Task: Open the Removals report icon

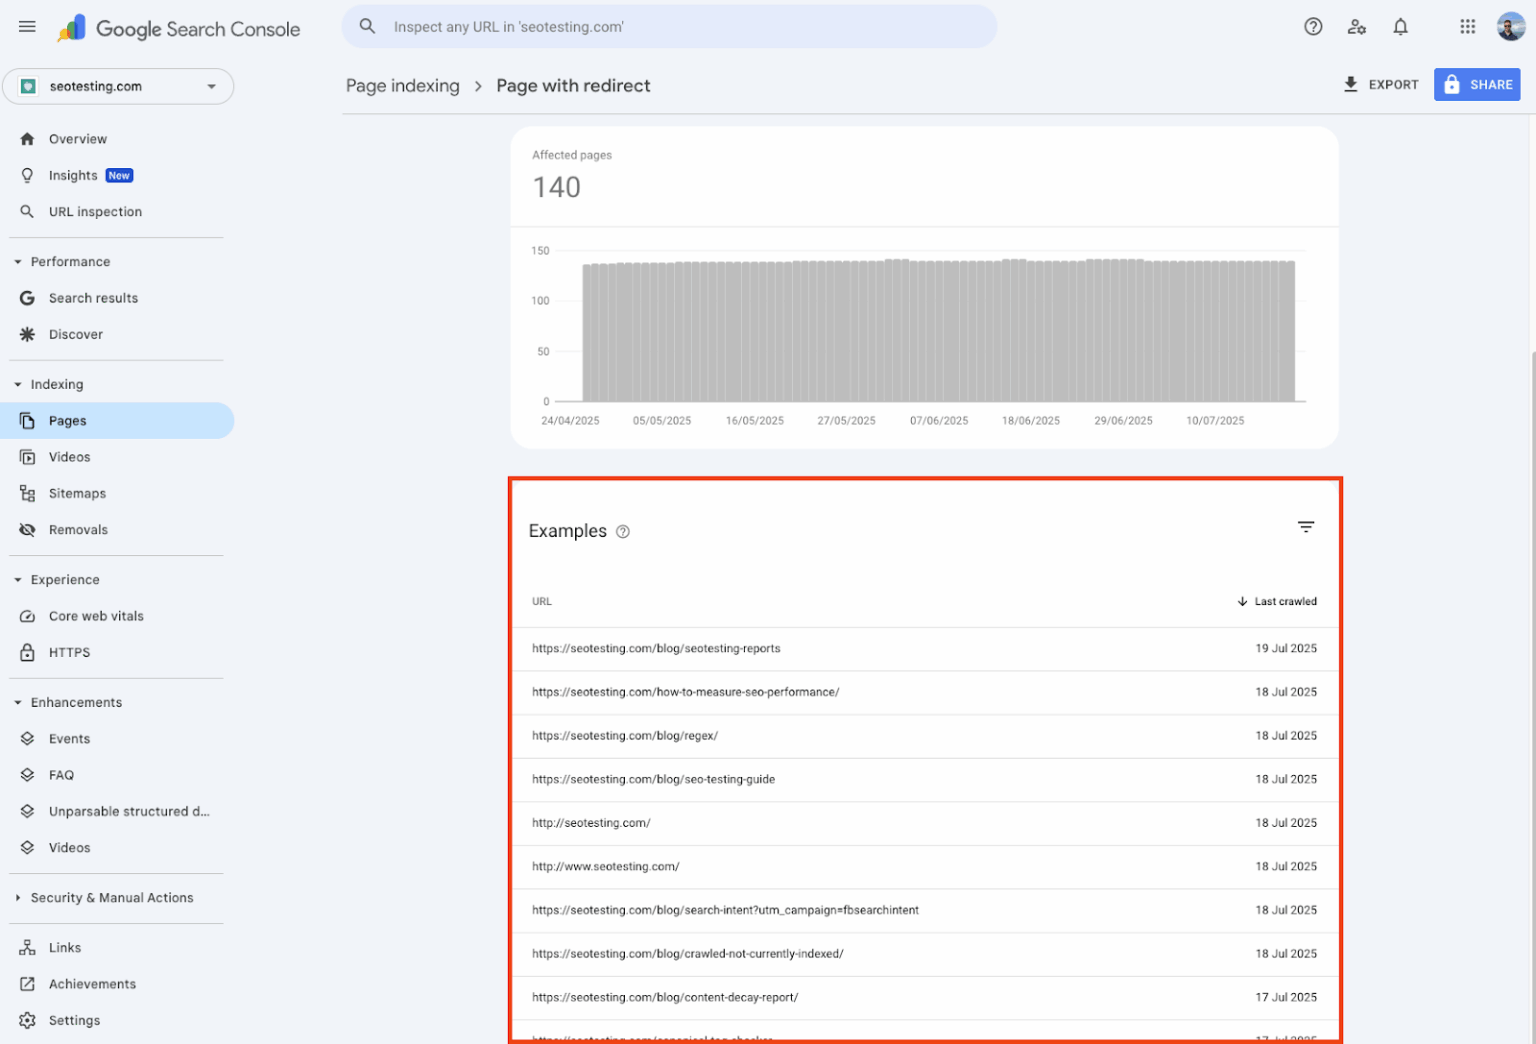Action: (x=27, y=529)
